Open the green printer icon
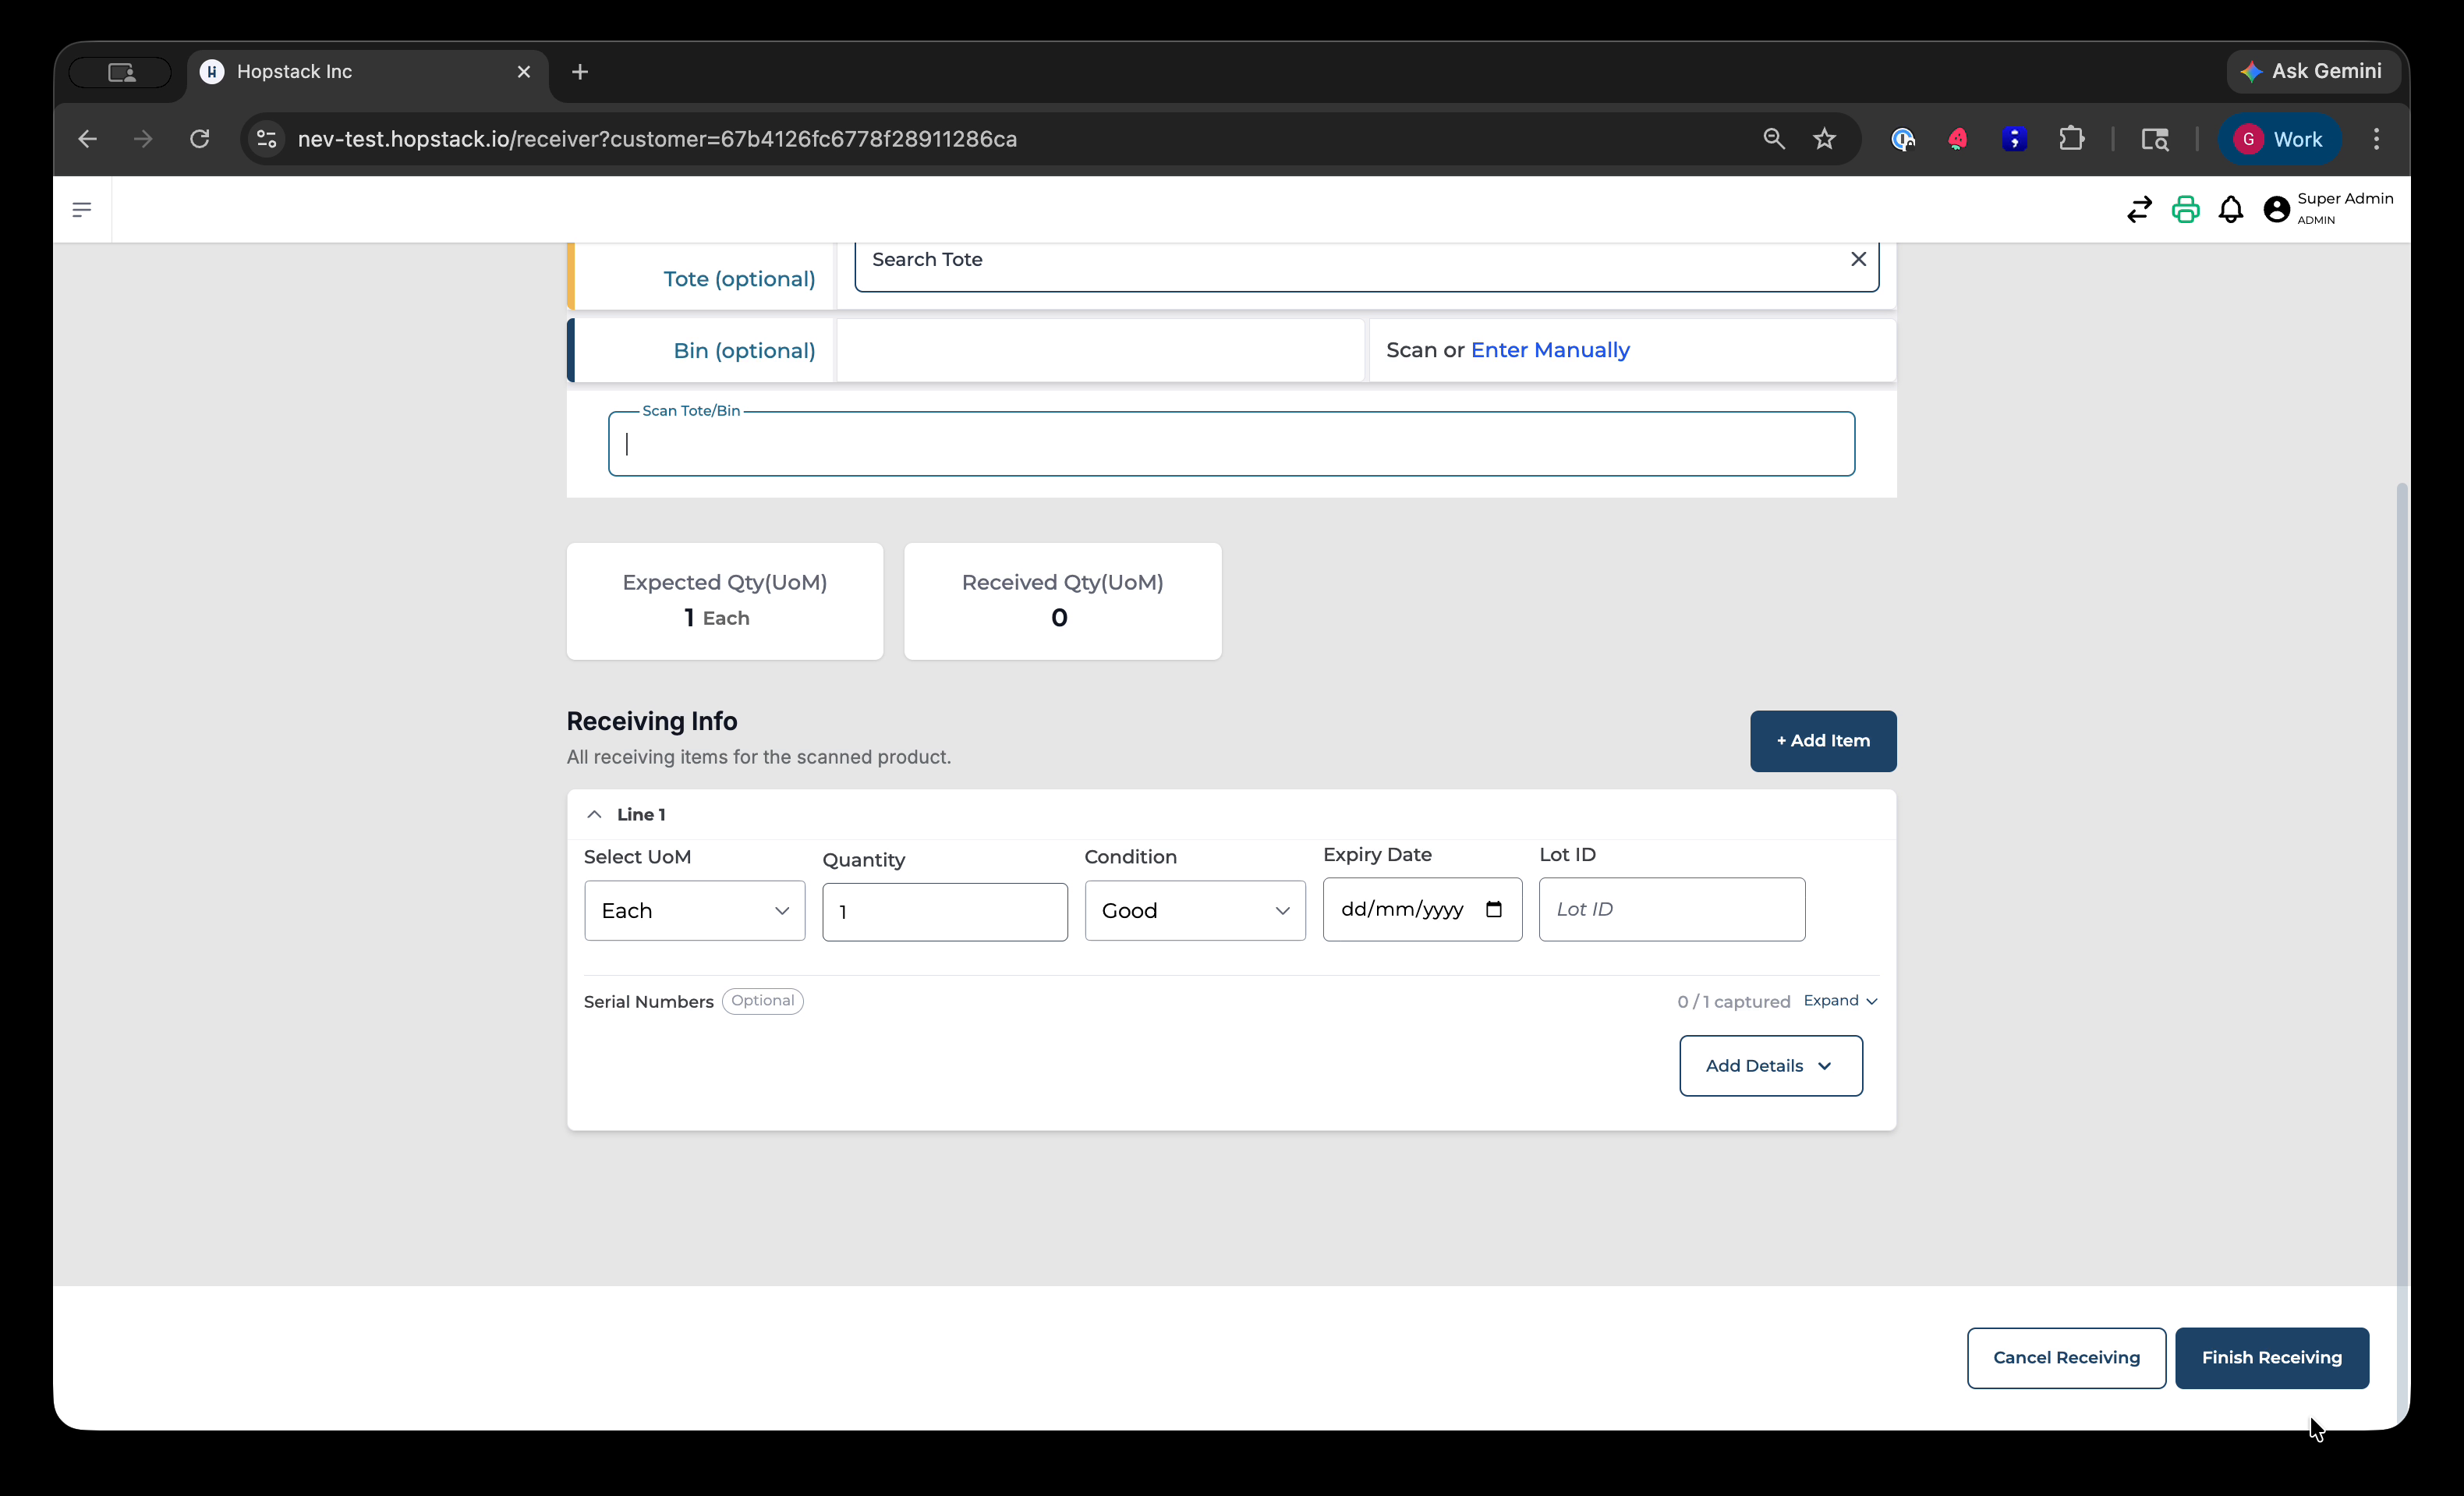Image resolution: width=2464 pixels, height=1496 pixels. tap(2185, 209)
